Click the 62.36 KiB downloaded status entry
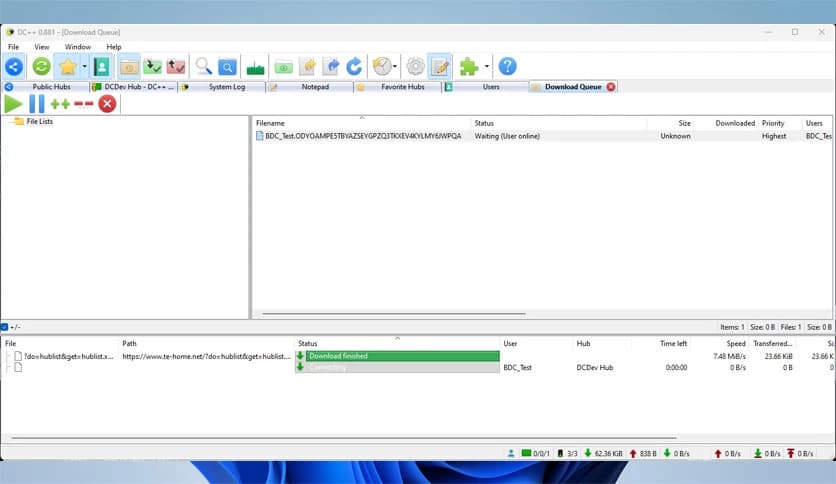 (x=604, y=454)
